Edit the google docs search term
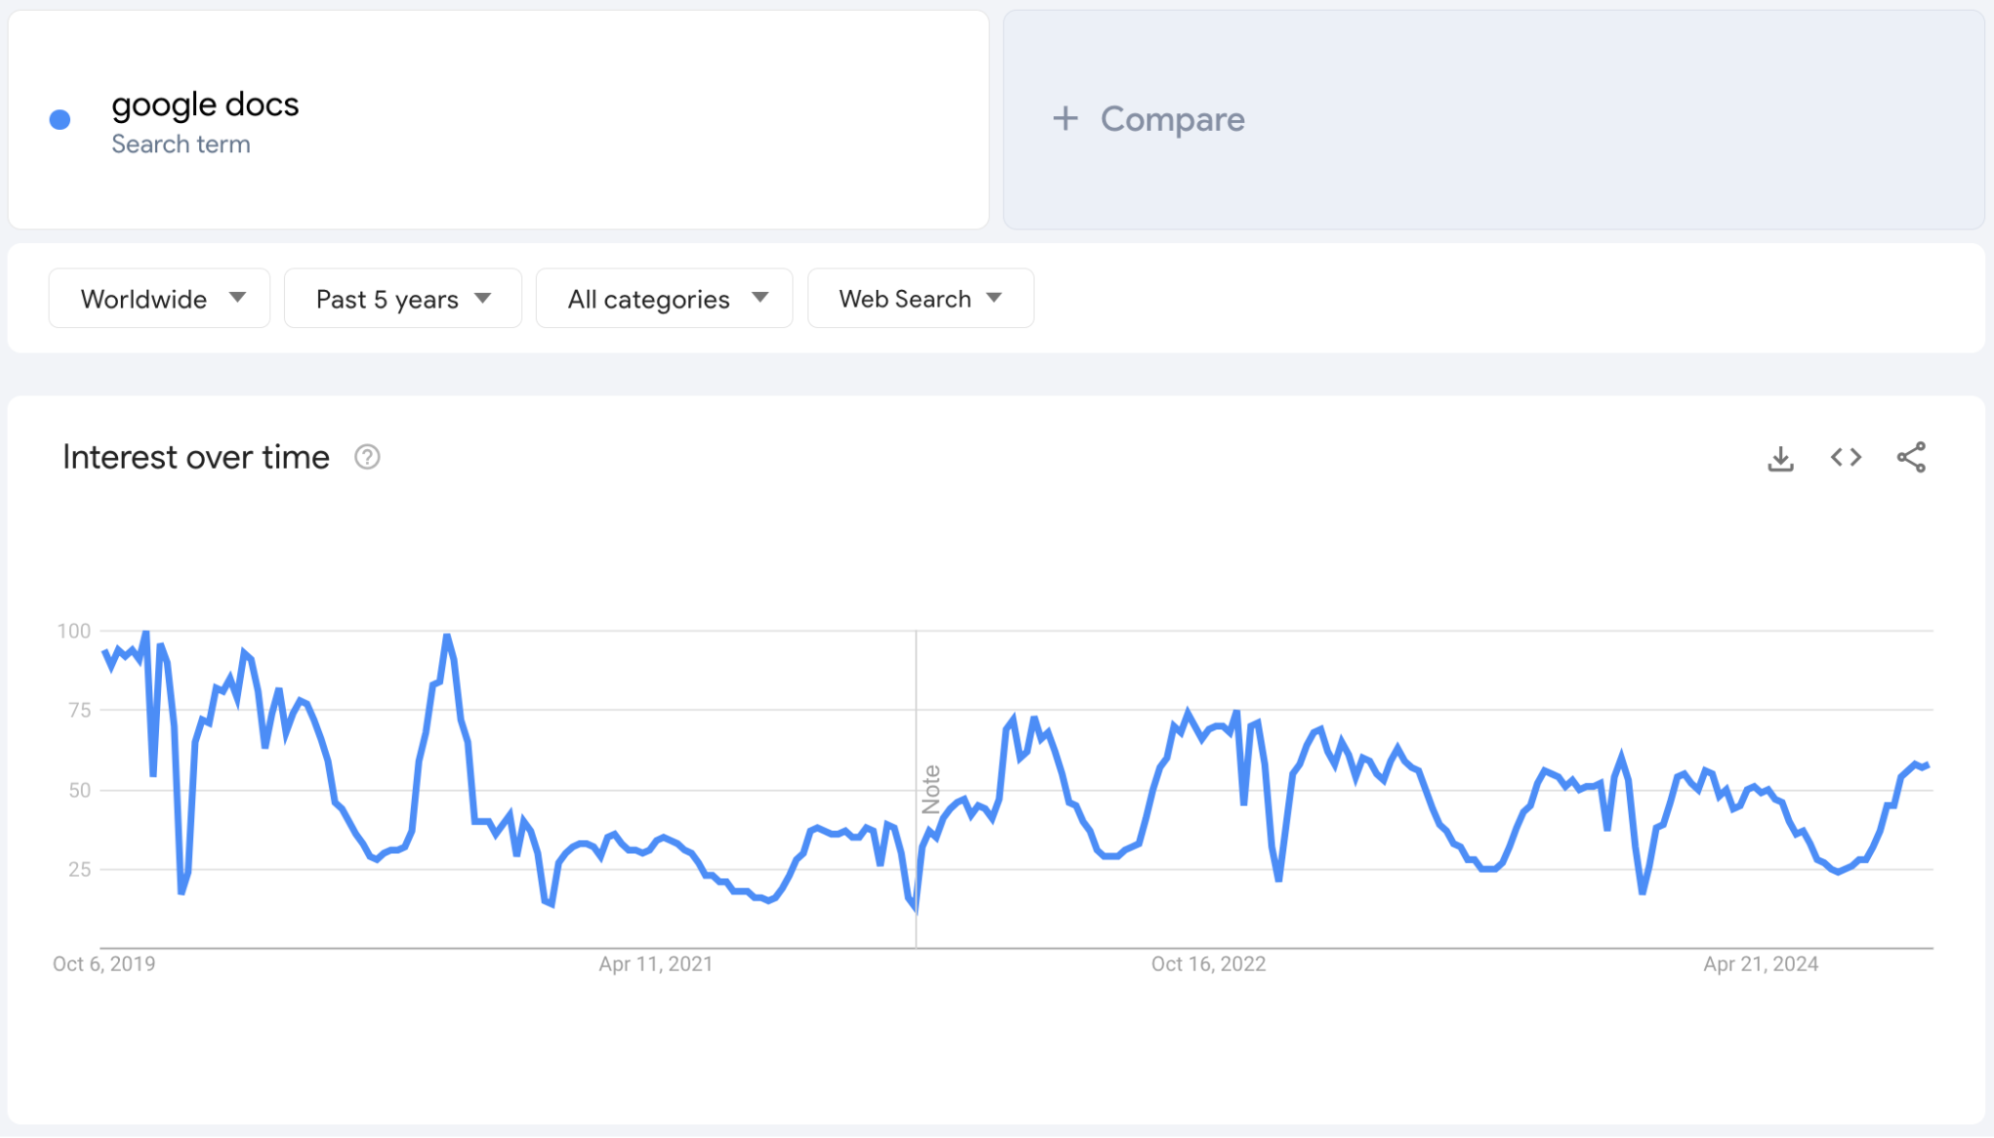This screenshot has width=1994, height=1138. [205, 104]
